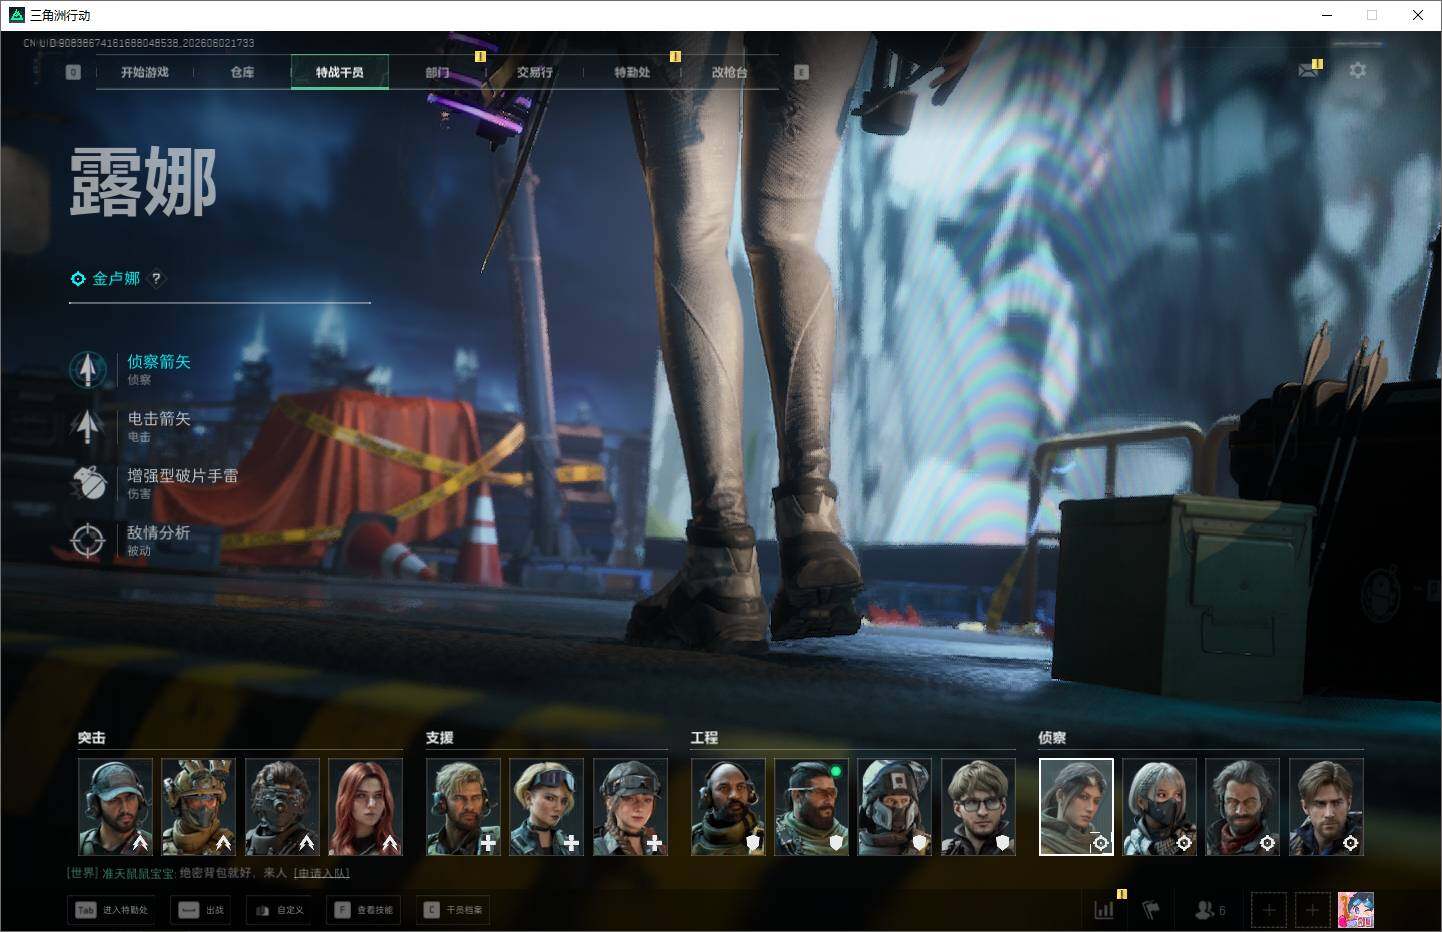Open the 特勤处 tab

click(632, 72)
